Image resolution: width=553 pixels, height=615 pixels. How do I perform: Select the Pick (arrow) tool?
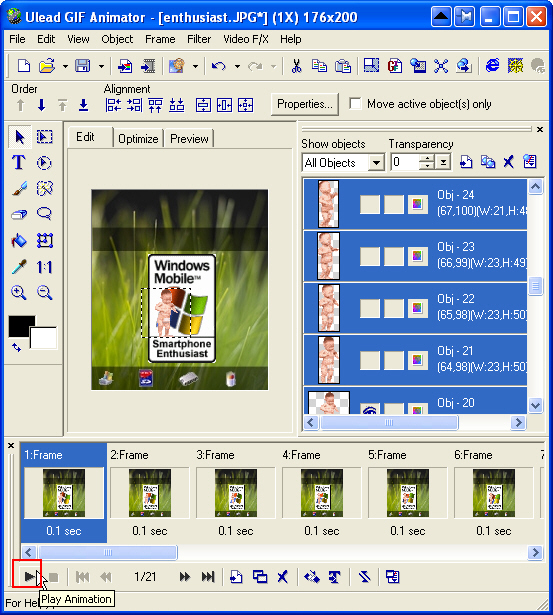click(x=19, y=137)
